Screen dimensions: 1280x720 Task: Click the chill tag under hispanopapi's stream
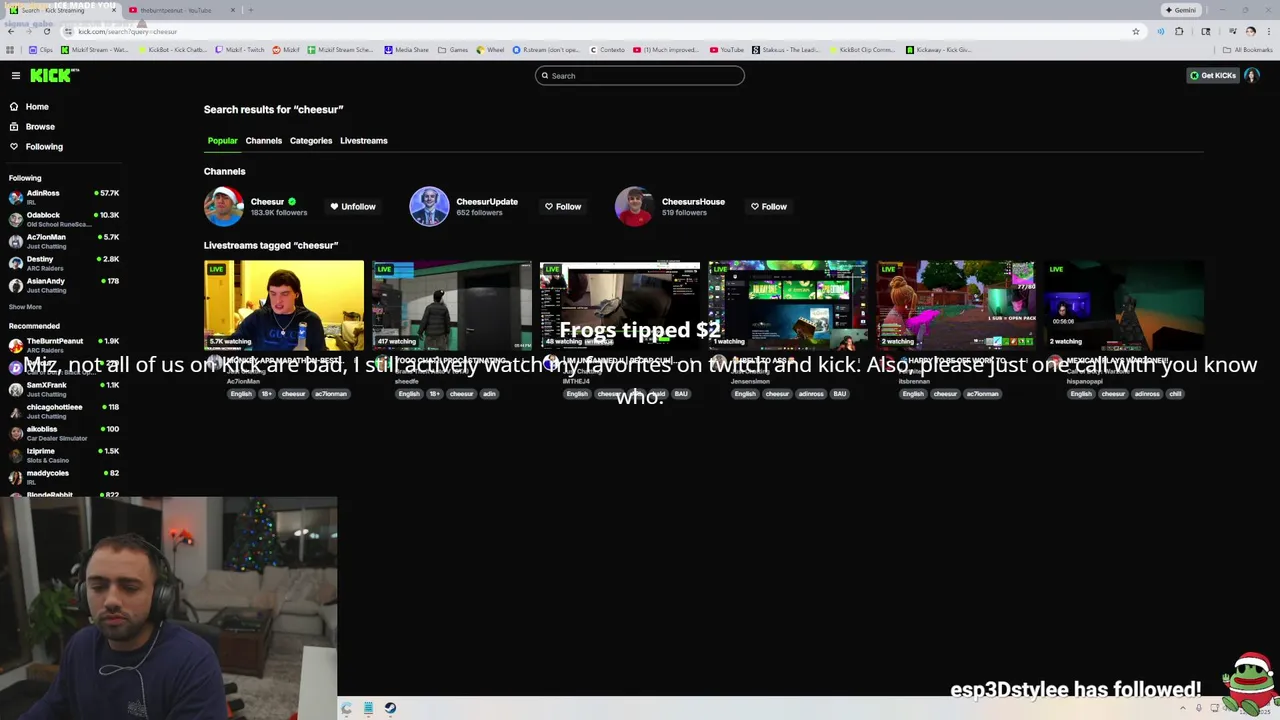coord(1175,394)
